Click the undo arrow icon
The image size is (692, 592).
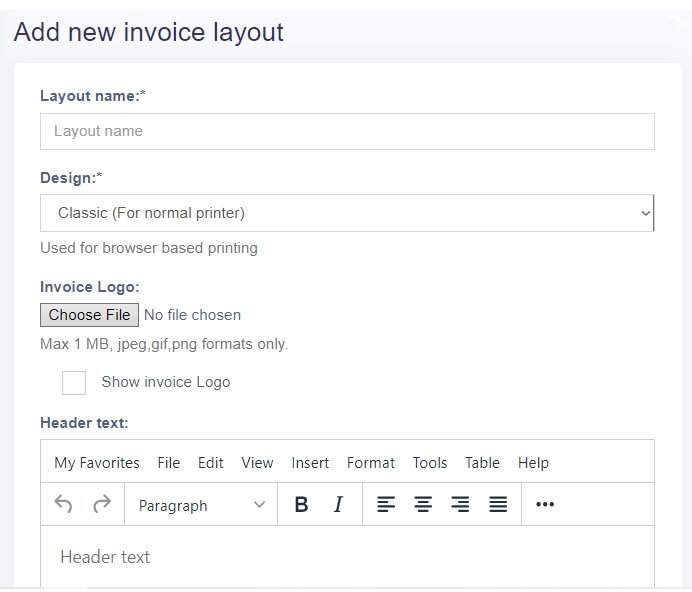pos(63,505)
